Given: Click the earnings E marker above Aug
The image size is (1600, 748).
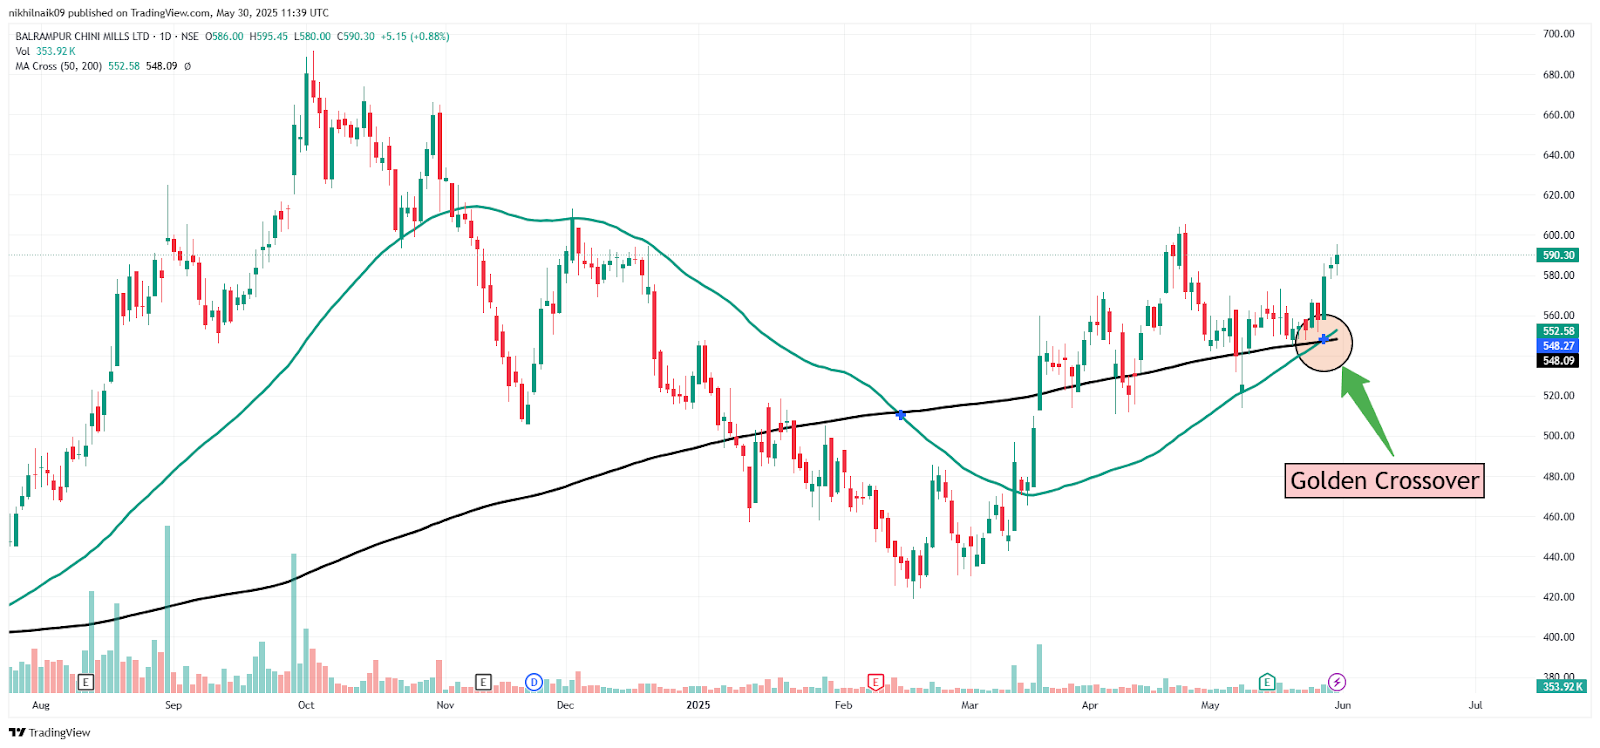Looking at the screenshot, I should click(85, 682).
